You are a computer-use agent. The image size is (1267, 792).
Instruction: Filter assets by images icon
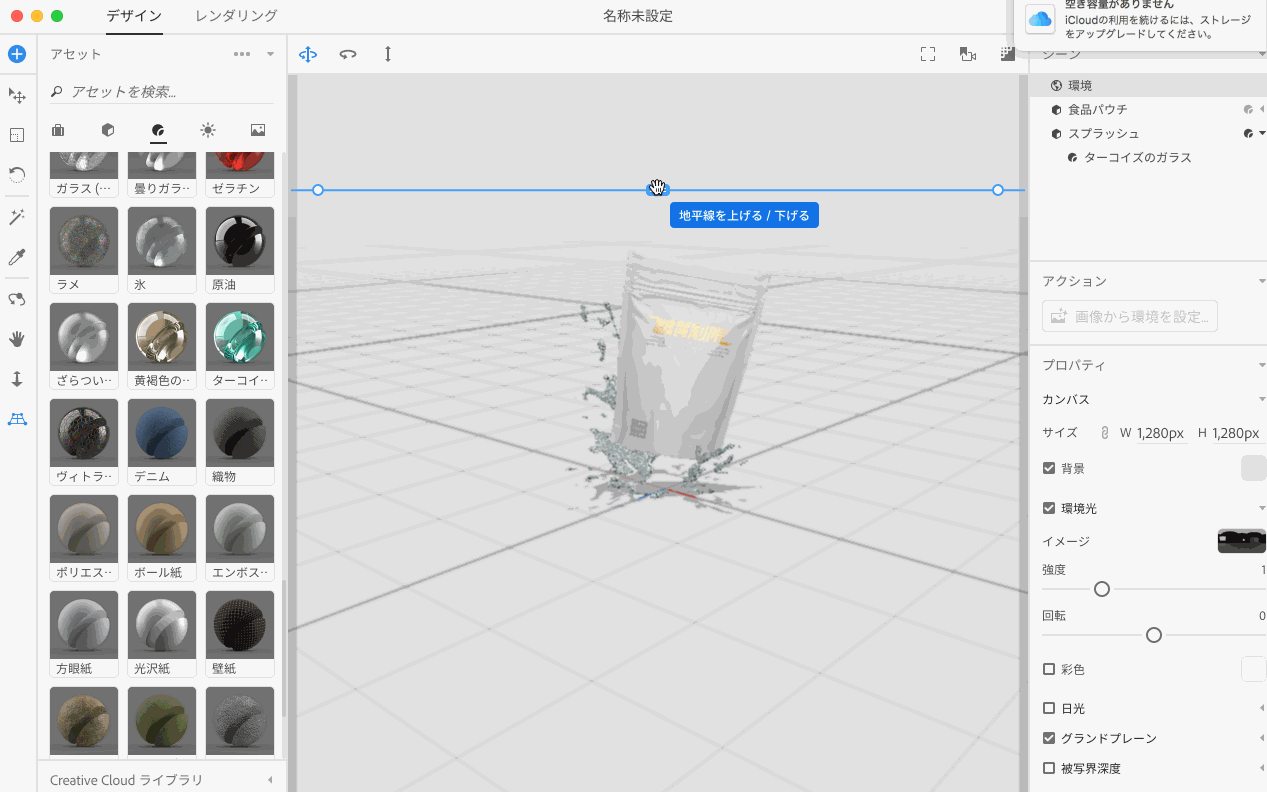pos(258,130)
